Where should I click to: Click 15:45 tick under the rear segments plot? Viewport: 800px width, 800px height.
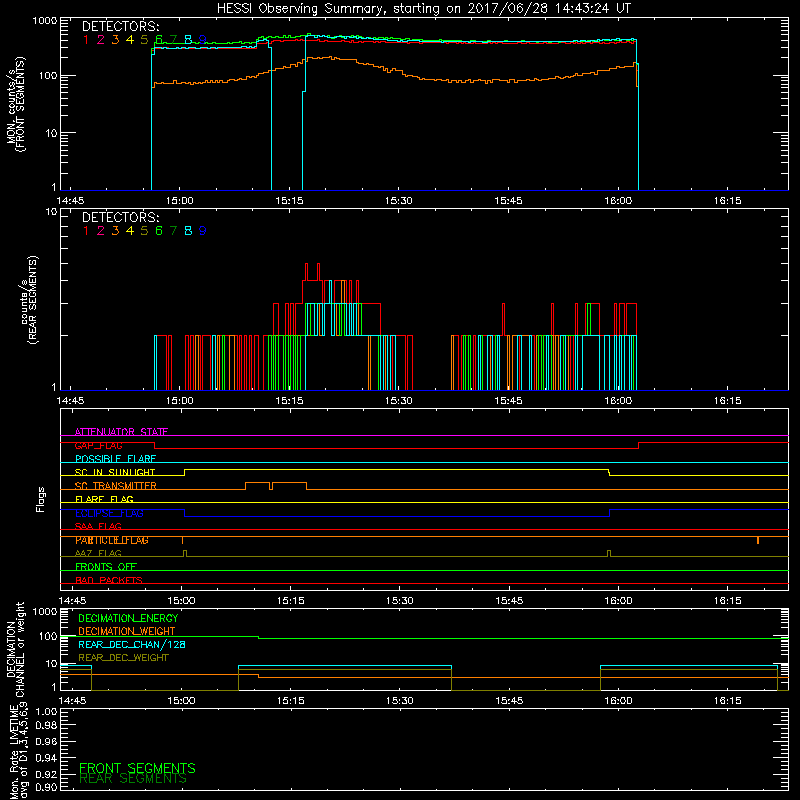click(508, 401)
